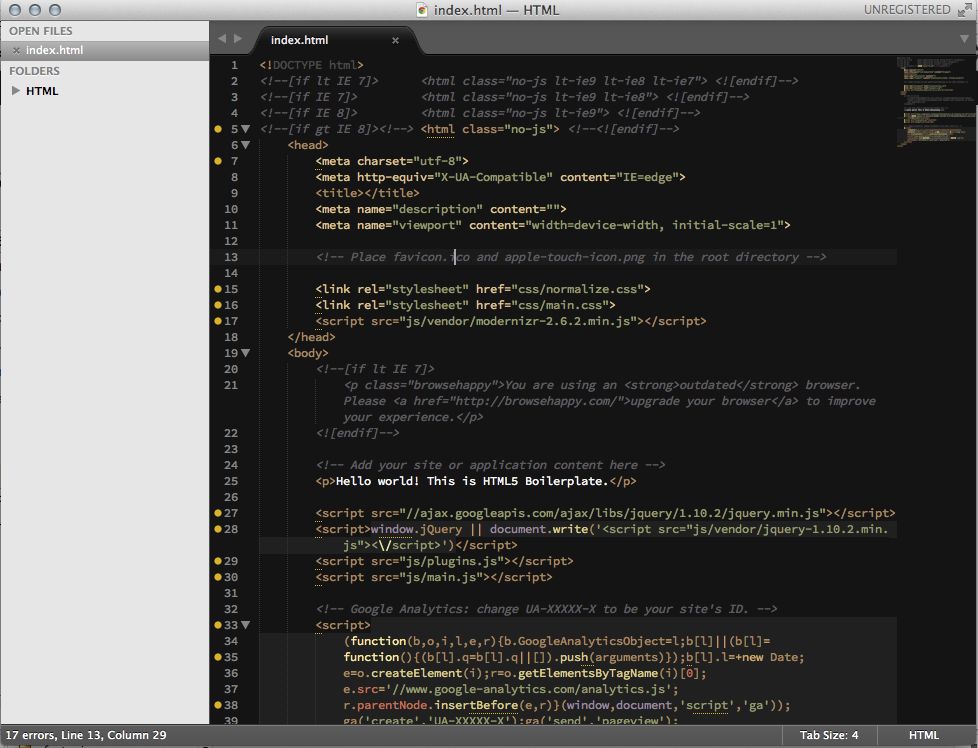Click line number 1 in the gutter

234,65
